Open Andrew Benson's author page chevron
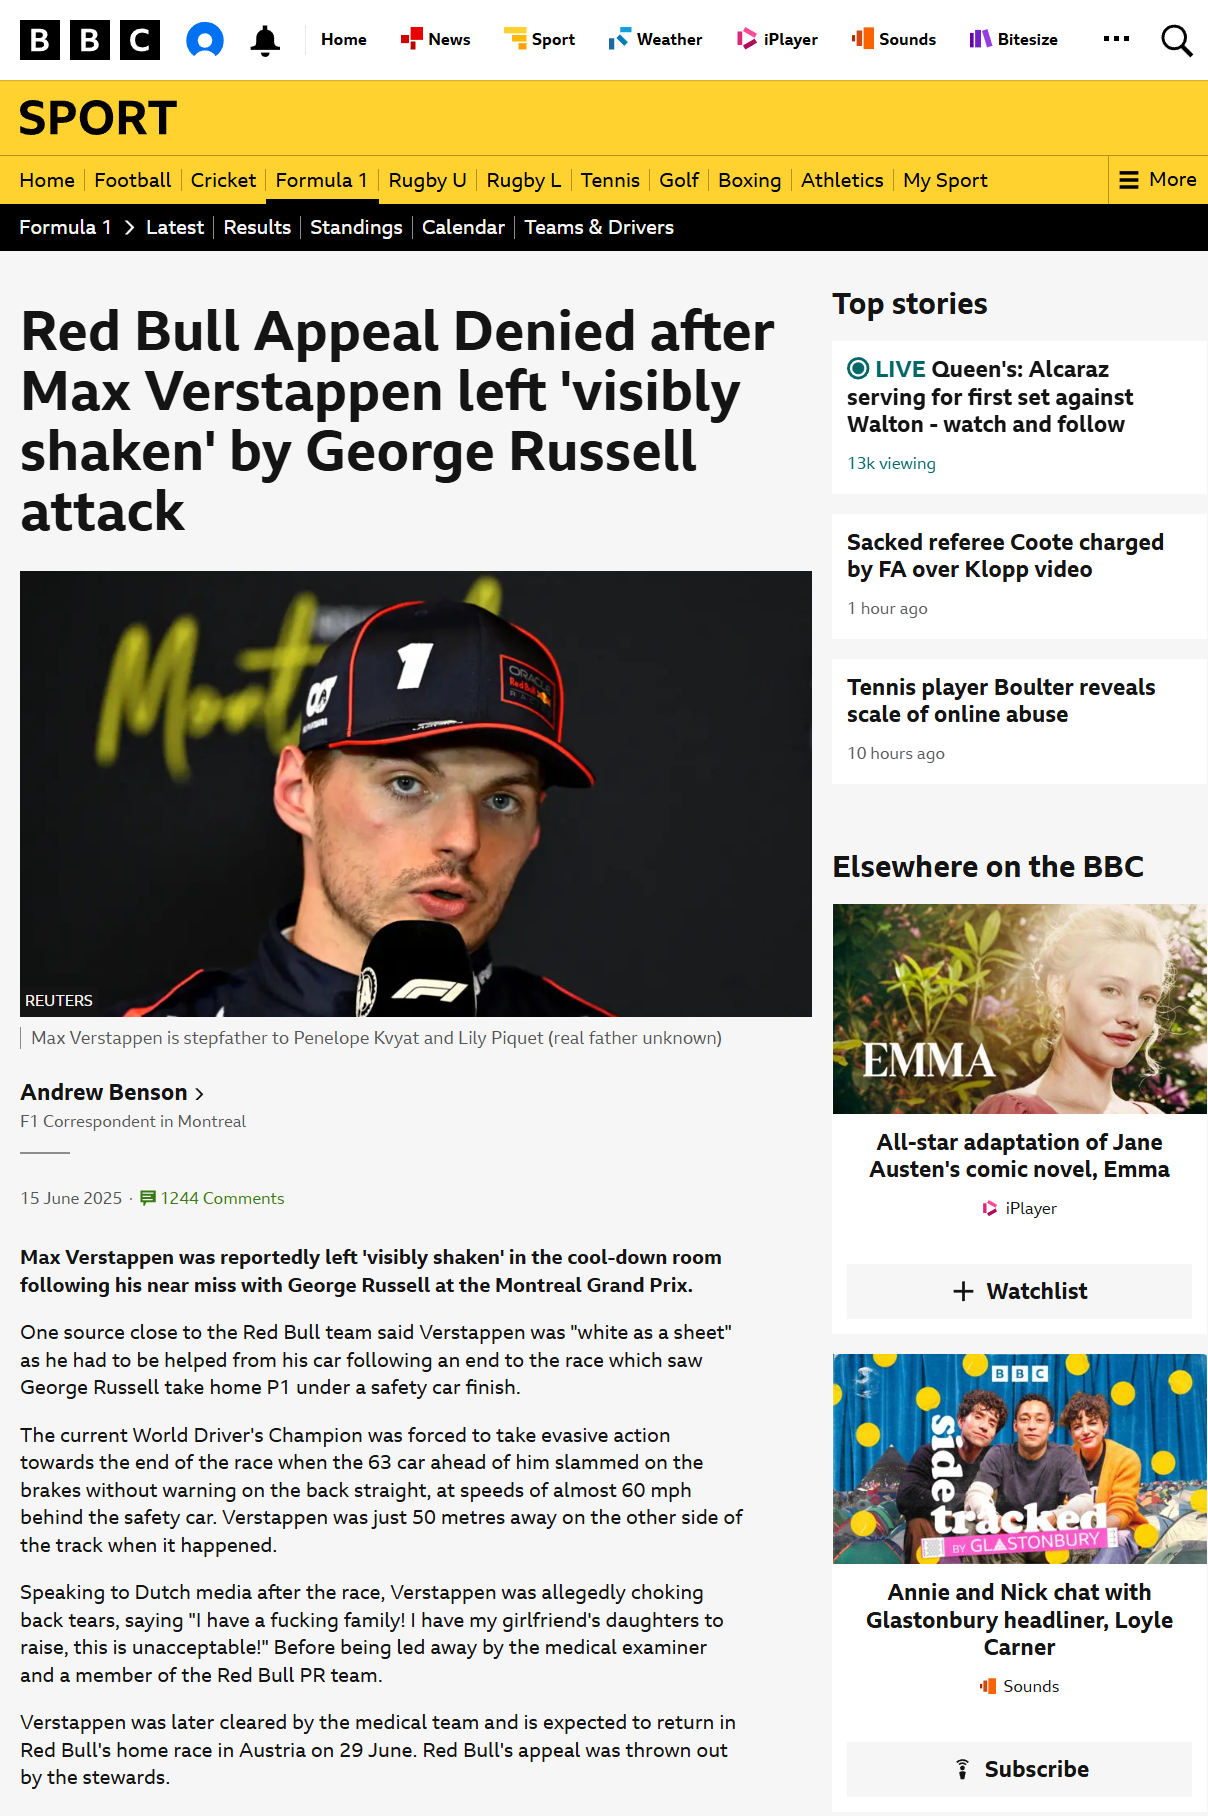This screenshot has width=1208, height=1816. [199, 1094]
